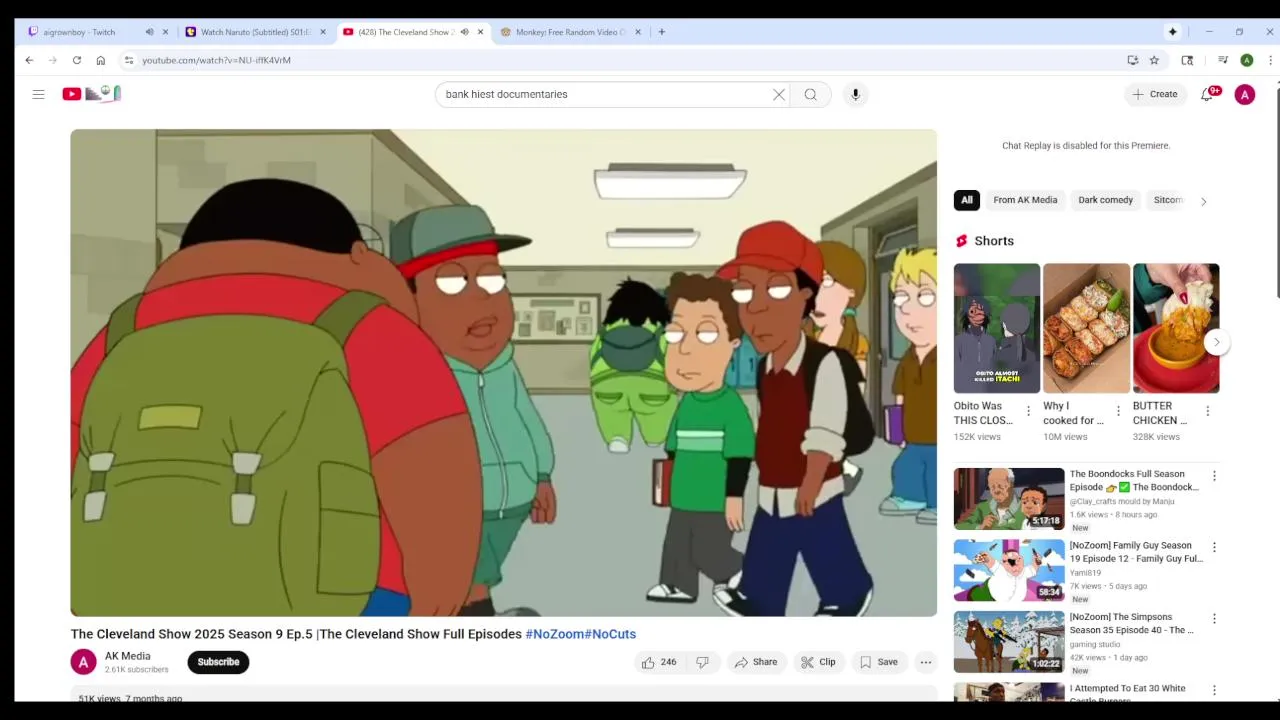The width and height of the screenshot is (1280, 720).
Task: Mute the Cleveland Show tab audio
Action: [464, 32]
